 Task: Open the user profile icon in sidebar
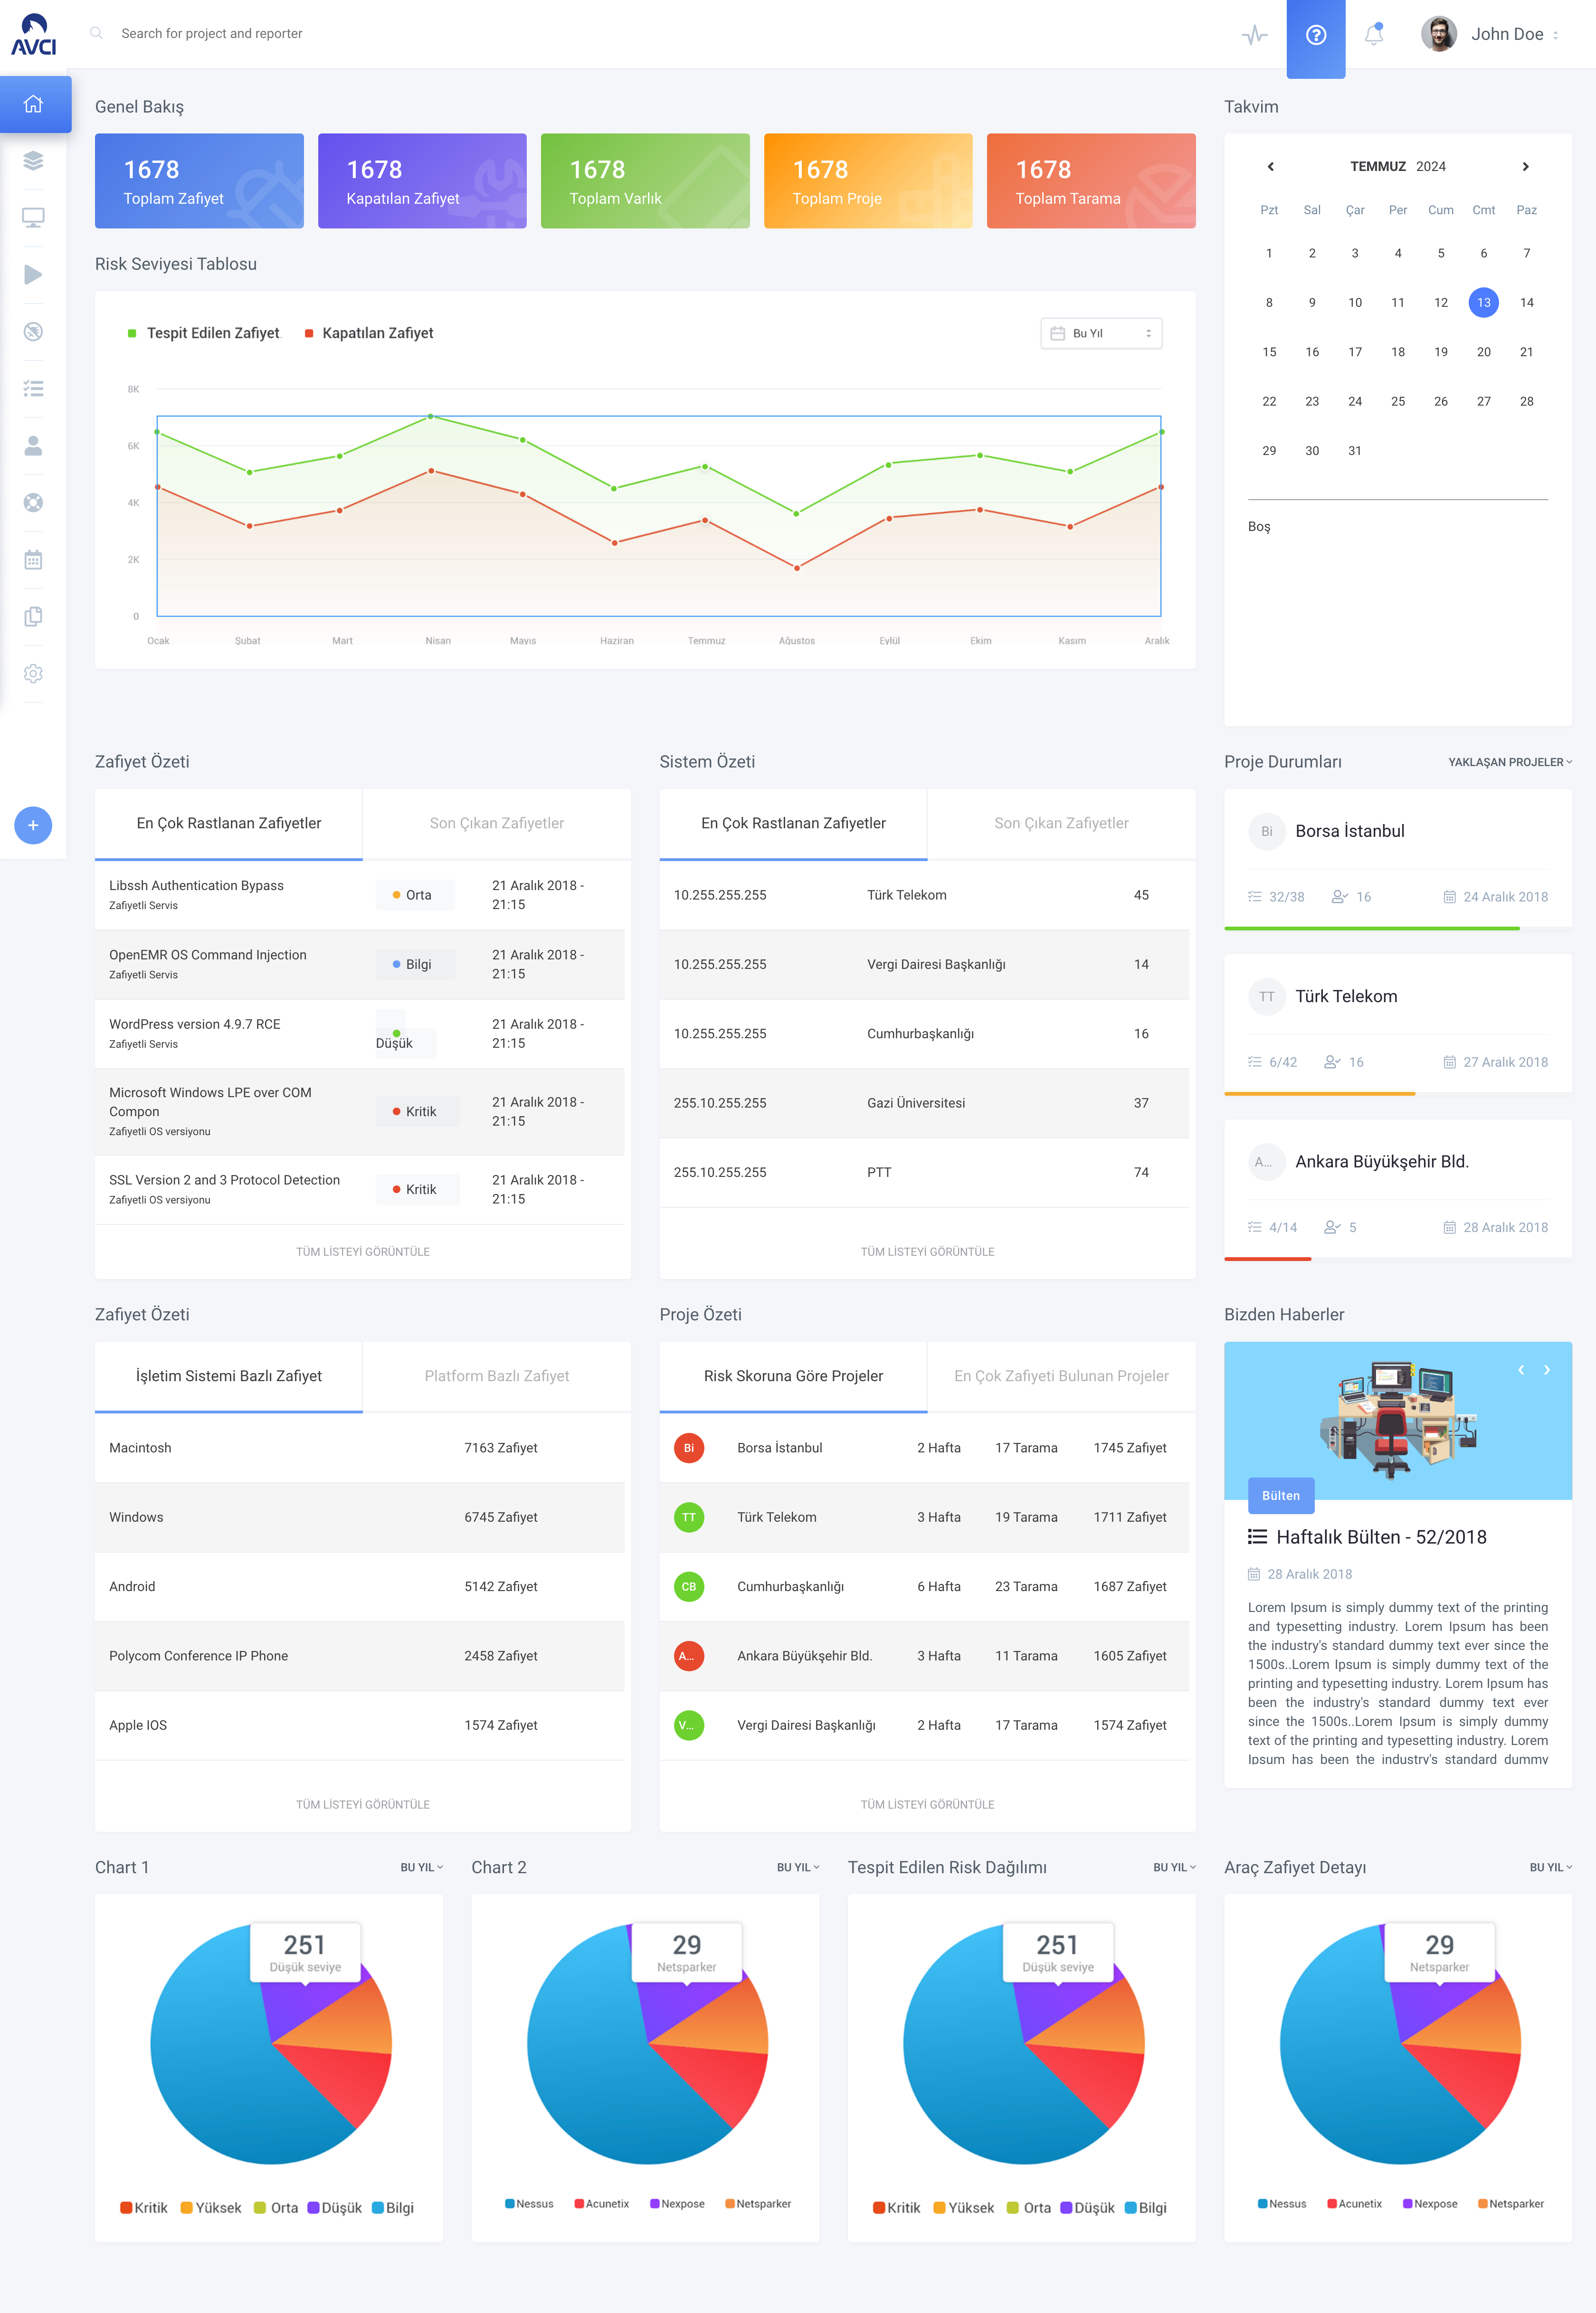[33, 446]
